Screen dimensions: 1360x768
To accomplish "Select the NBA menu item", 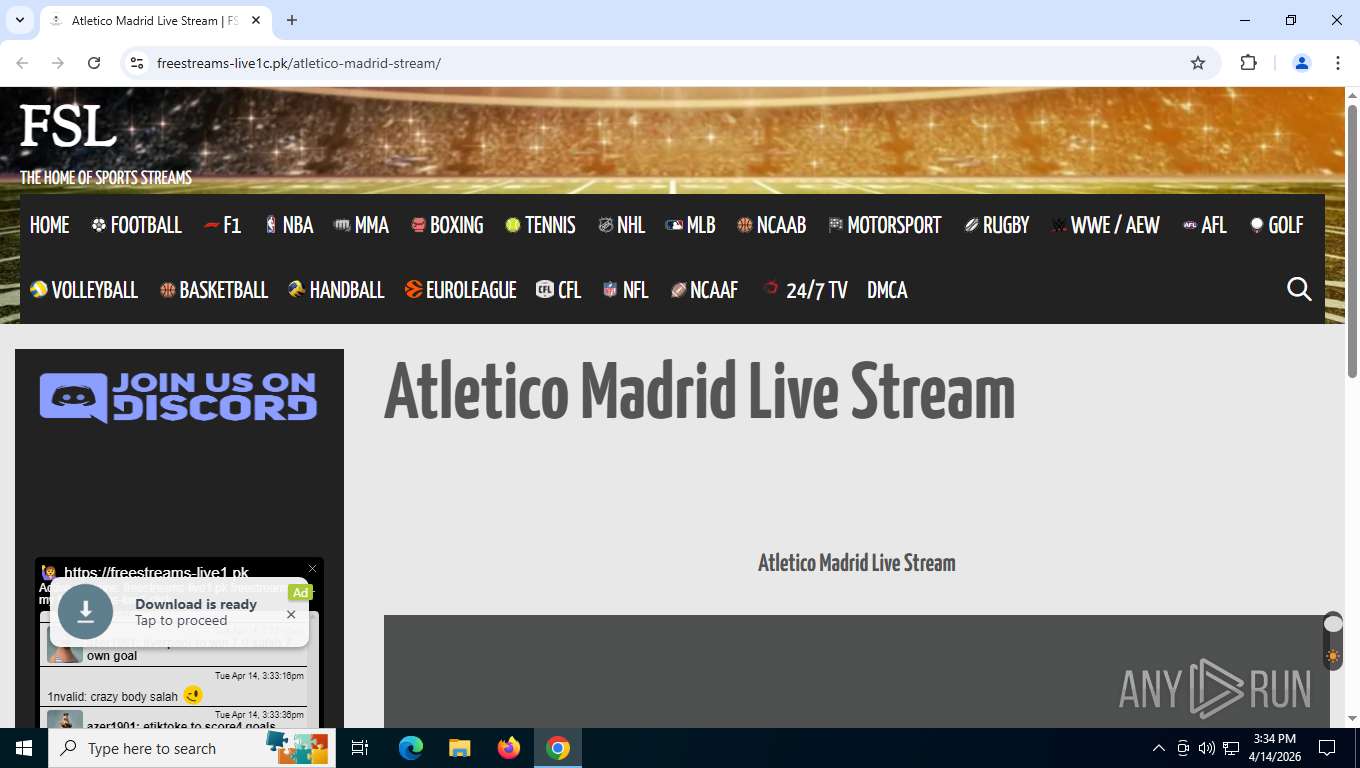I will (289, 225).
